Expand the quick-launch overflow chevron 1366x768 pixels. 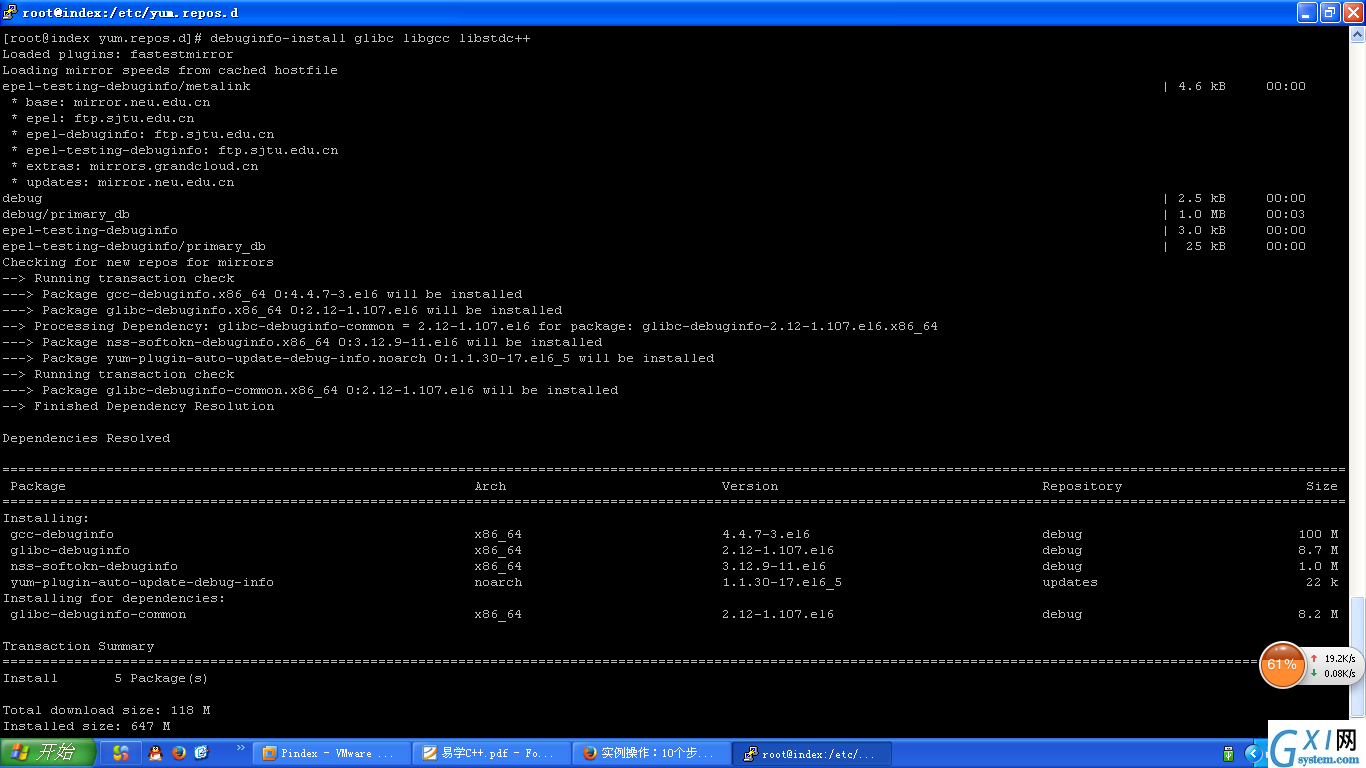click(x=240, y=748)
